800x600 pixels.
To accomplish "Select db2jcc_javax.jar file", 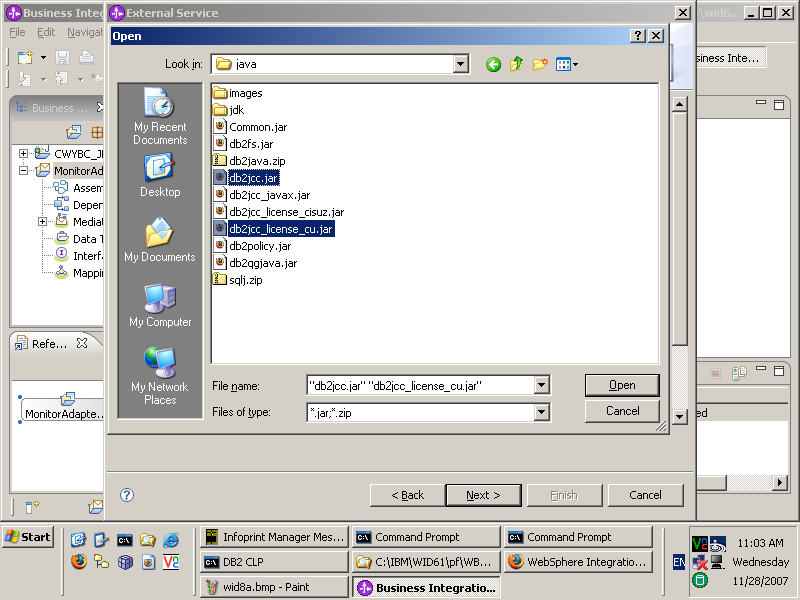I will point(262,195).
